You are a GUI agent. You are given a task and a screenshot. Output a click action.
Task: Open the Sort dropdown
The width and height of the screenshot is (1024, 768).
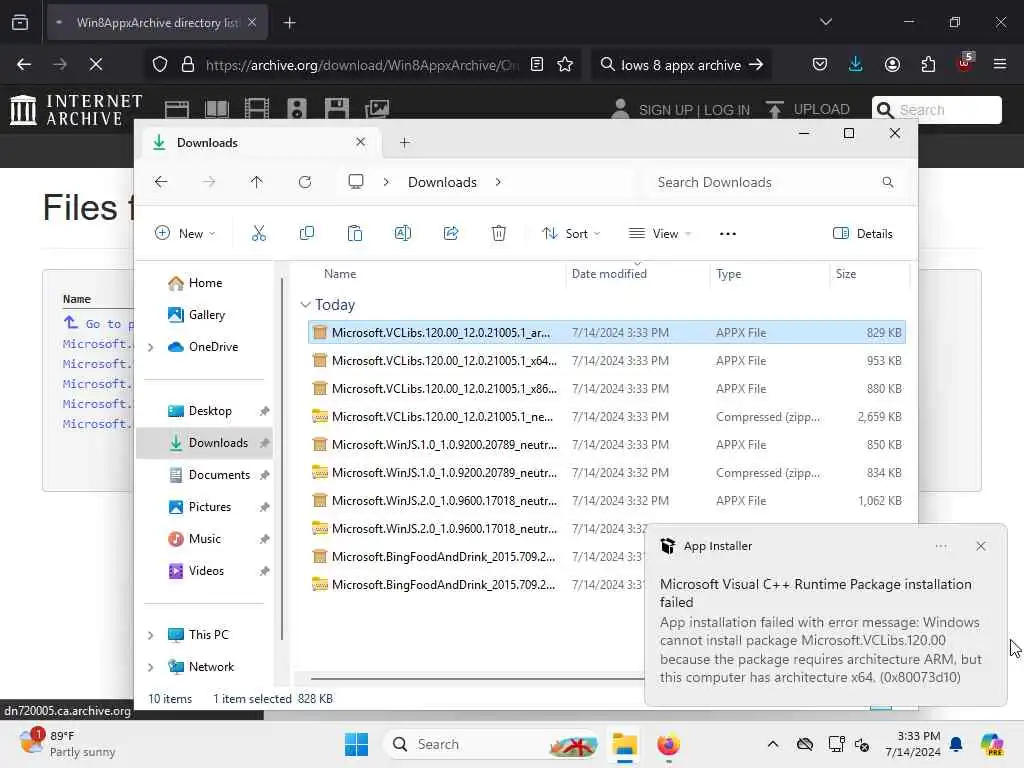pyautogui.click(x=571, y=233)
